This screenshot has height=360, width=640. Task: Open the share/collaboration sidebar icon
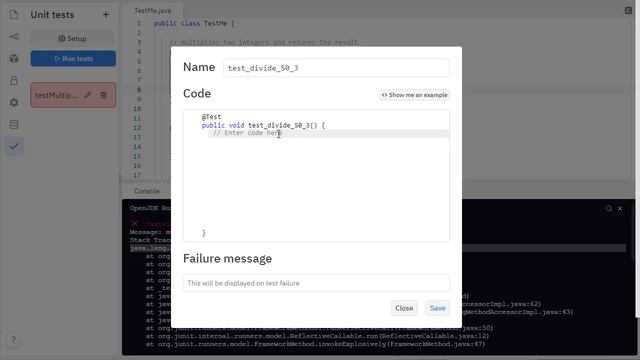pos(14,36)
